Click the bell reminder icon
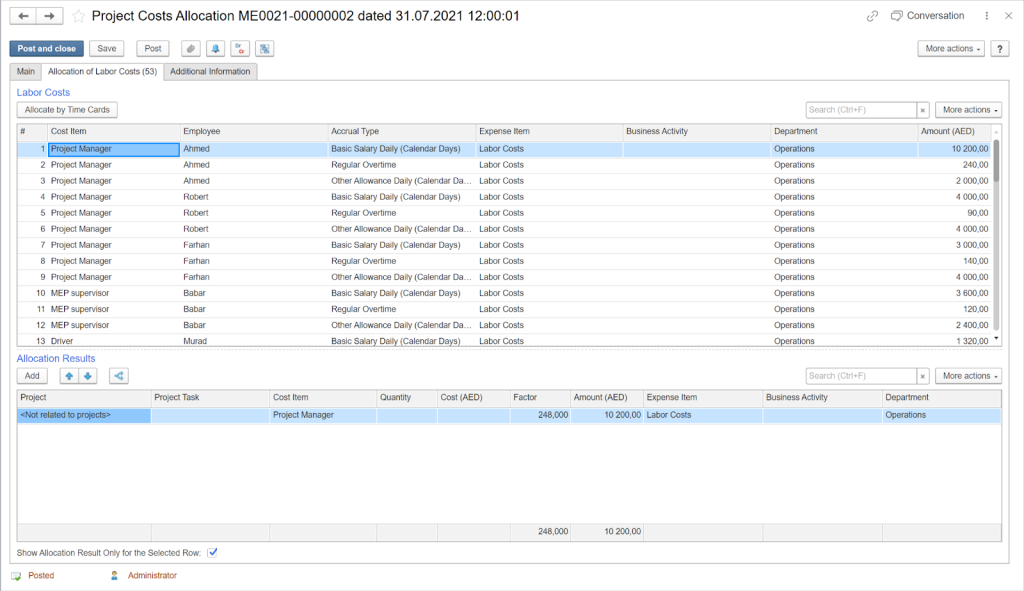The image size is (1024, 591). 216,48
